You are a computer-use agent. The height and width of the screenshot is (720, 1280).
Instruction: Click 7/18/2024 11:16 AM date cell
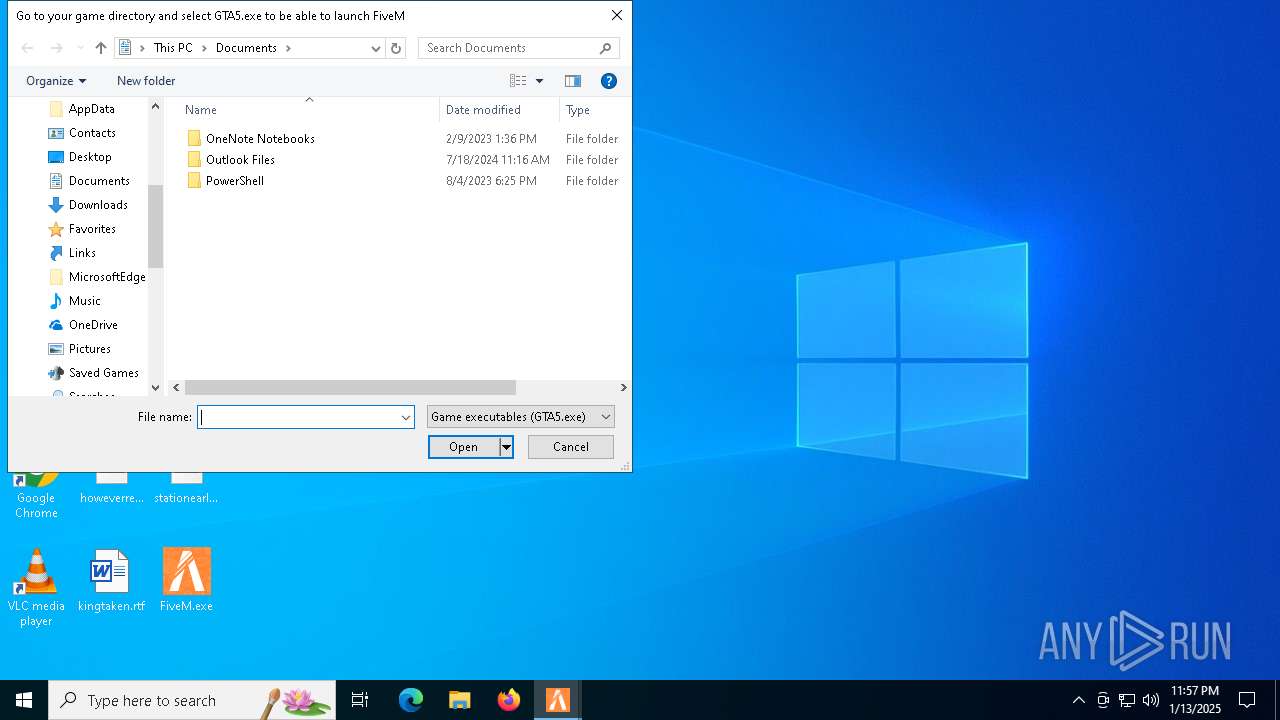click(498, 160)
